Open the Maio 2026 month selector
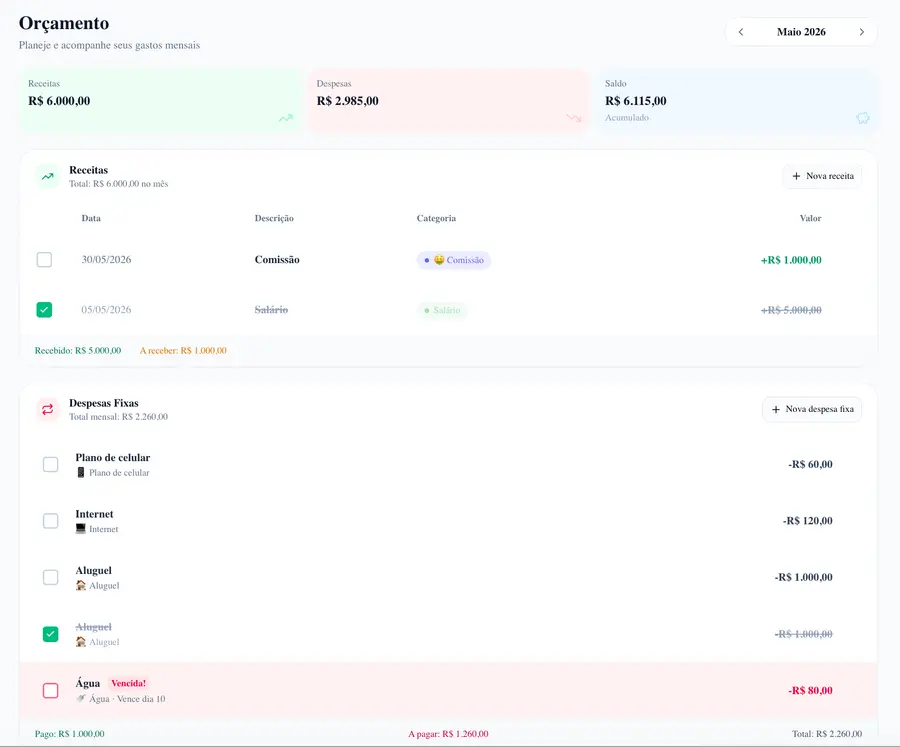Image resolution: width=900 pixels, height=747 pixels. pyautogui.click(x=801, y=32)
